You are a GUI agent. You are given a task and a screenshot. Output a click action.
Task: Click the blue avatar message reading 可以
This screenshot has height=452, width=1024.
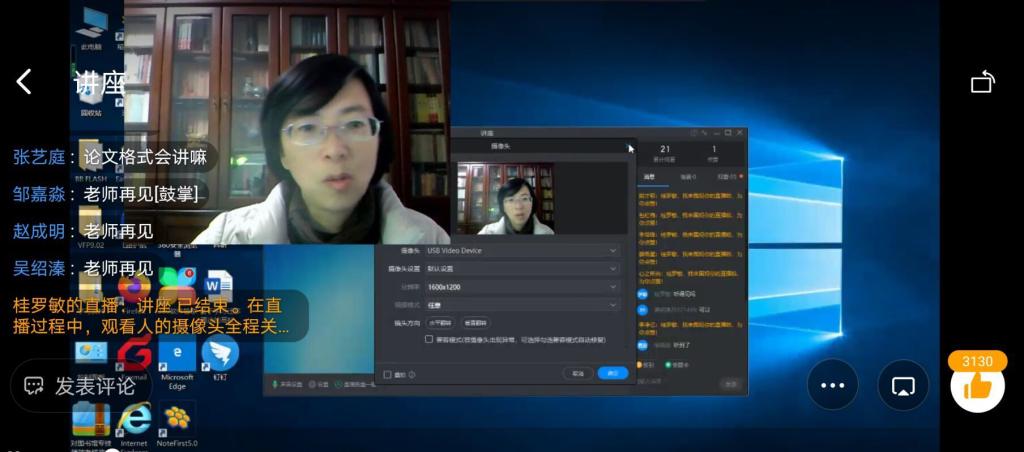coord(673,310)
